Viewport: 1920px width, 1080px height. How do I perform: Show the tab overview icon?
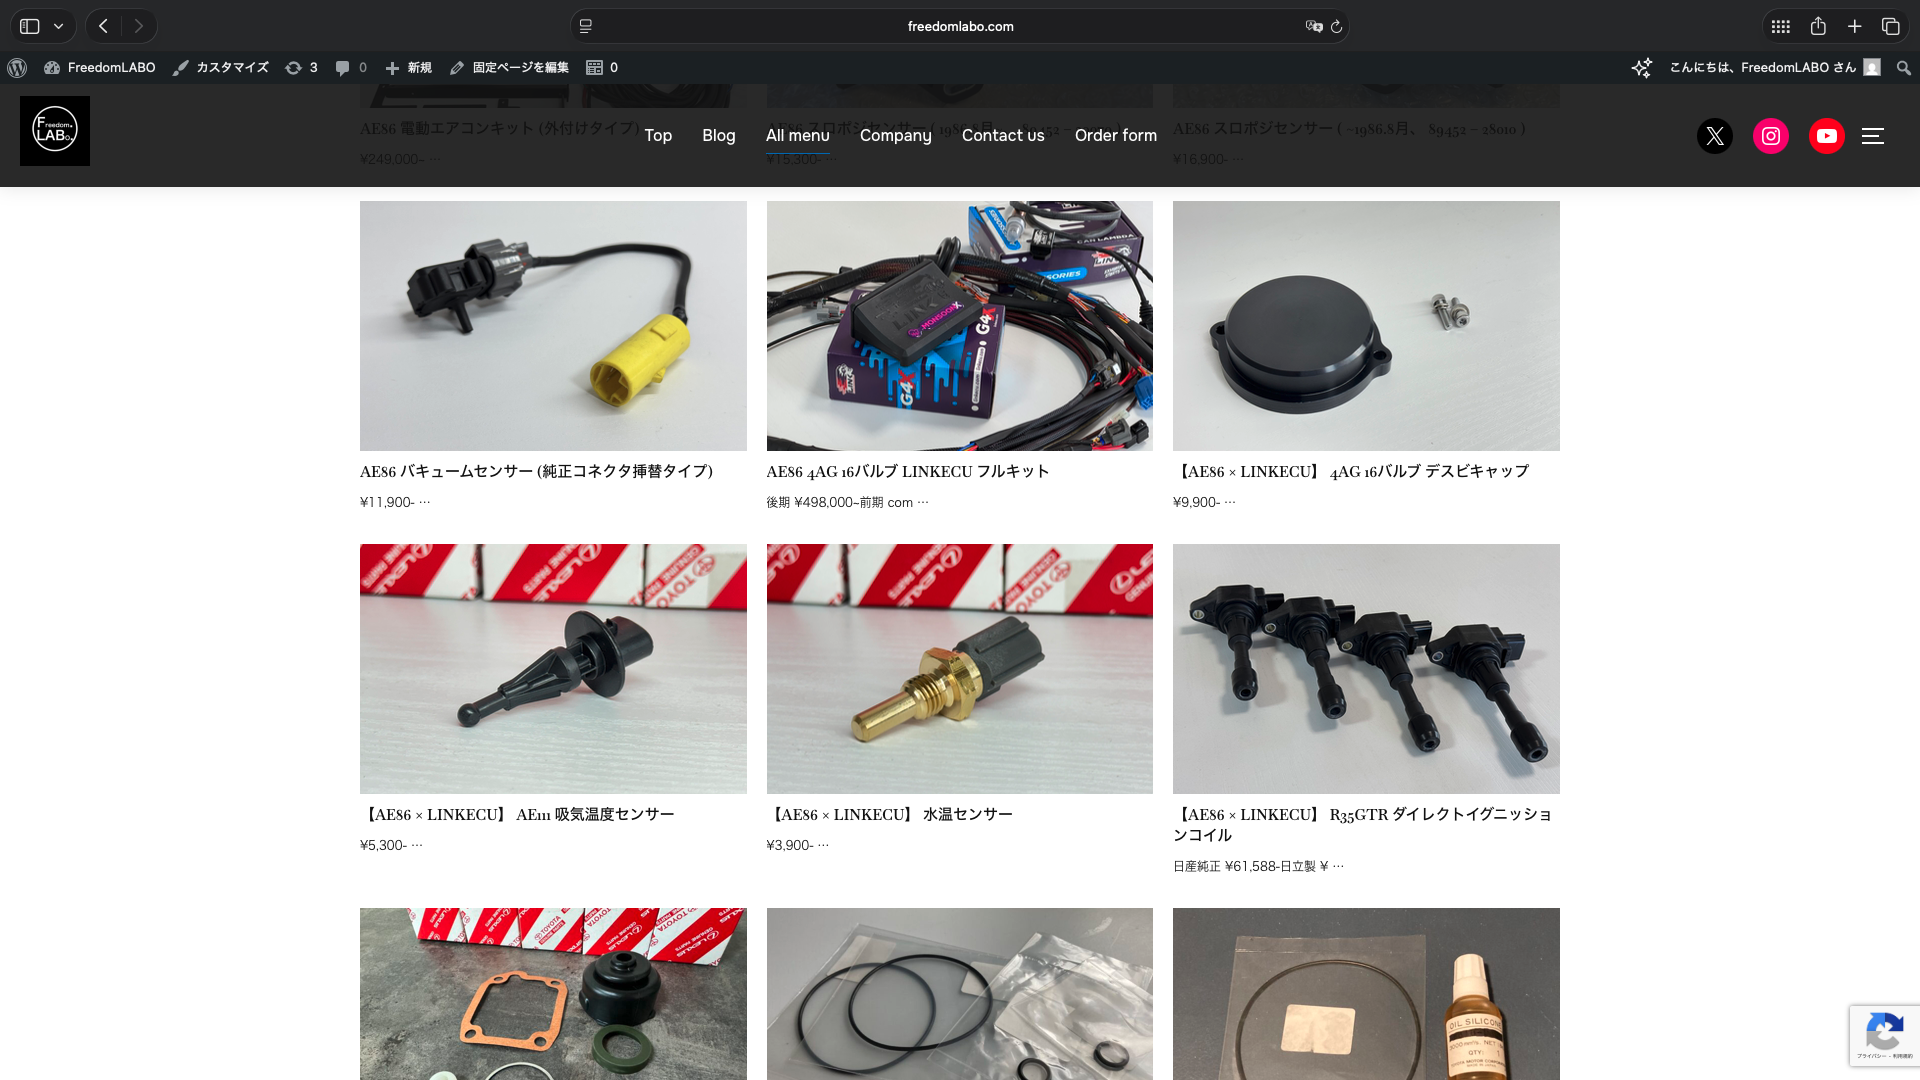(1890, 27)
